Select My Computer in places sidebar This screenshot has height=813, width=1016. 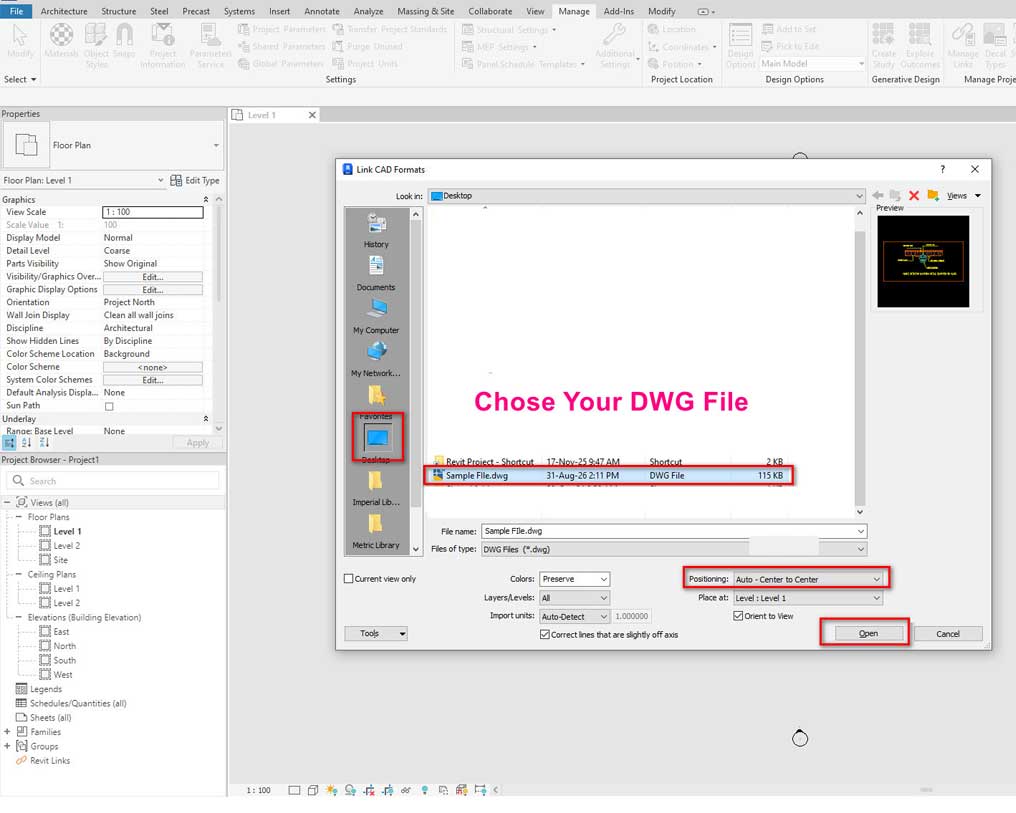point(376,316)
